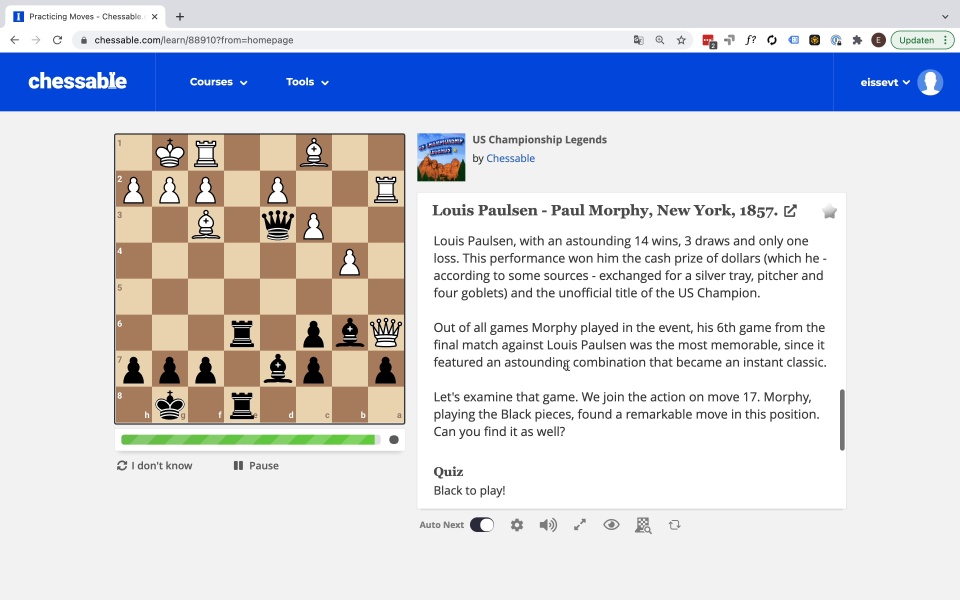
Task: Select the black queen on the board
Action: point(278,225)
